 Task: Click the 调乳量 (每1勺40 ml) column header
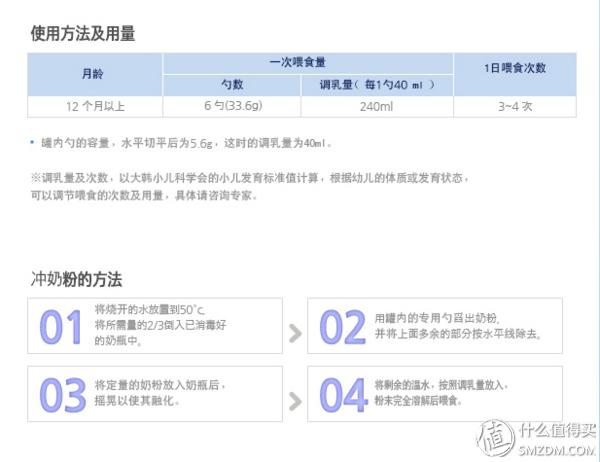pyautogui.click(x=377, y=85)
